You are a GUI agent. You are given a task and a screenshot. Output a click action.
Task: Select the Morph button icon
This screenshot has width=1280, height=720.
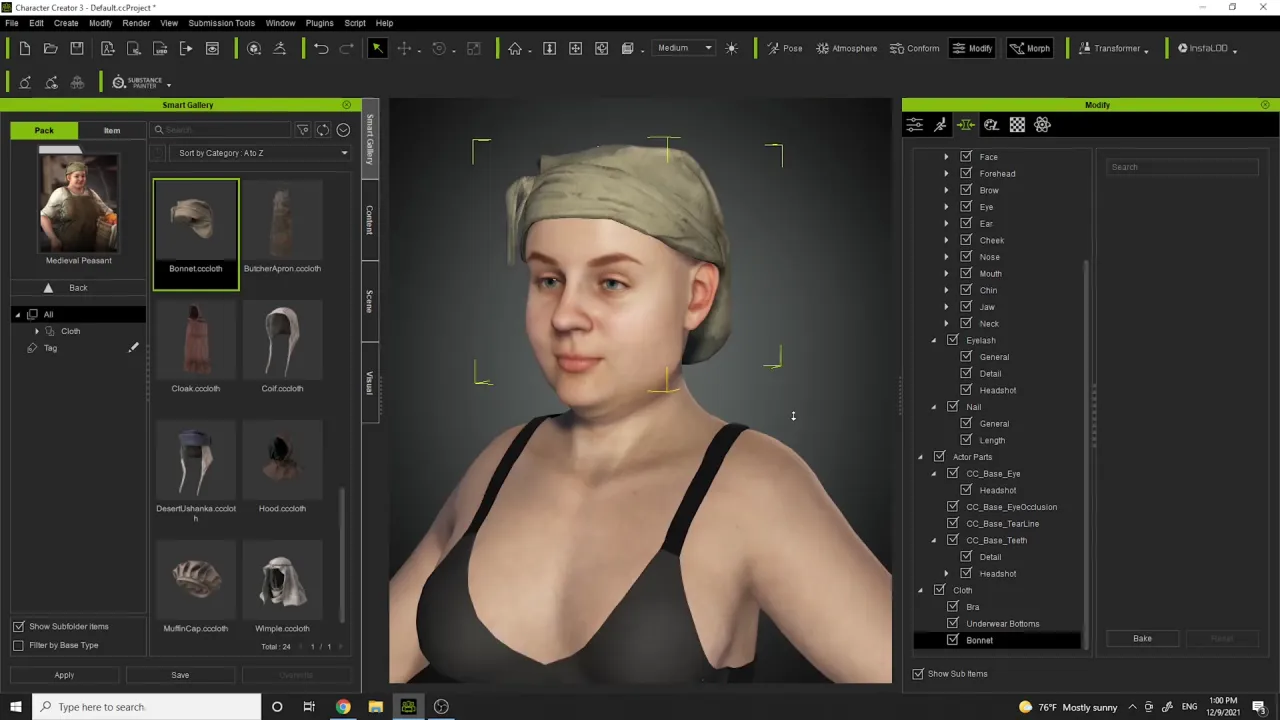[x=1029, y=48]
